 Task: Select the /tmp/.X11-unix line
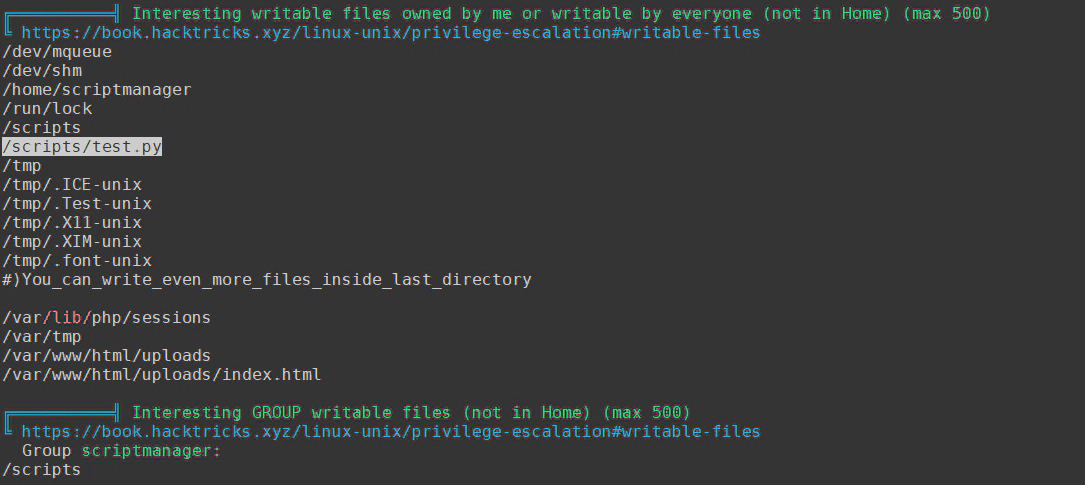pyautogui.click(x=72, y=223)
